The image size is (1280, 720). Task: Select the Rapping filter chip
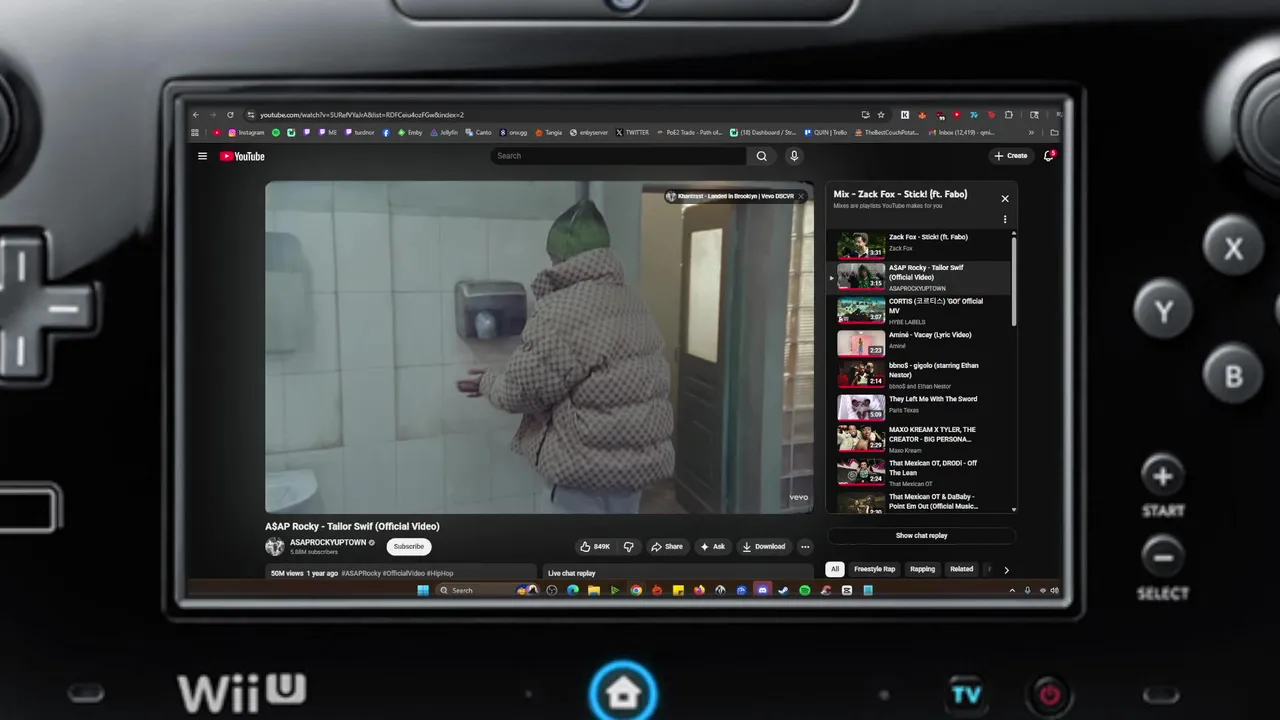(922, 569)
